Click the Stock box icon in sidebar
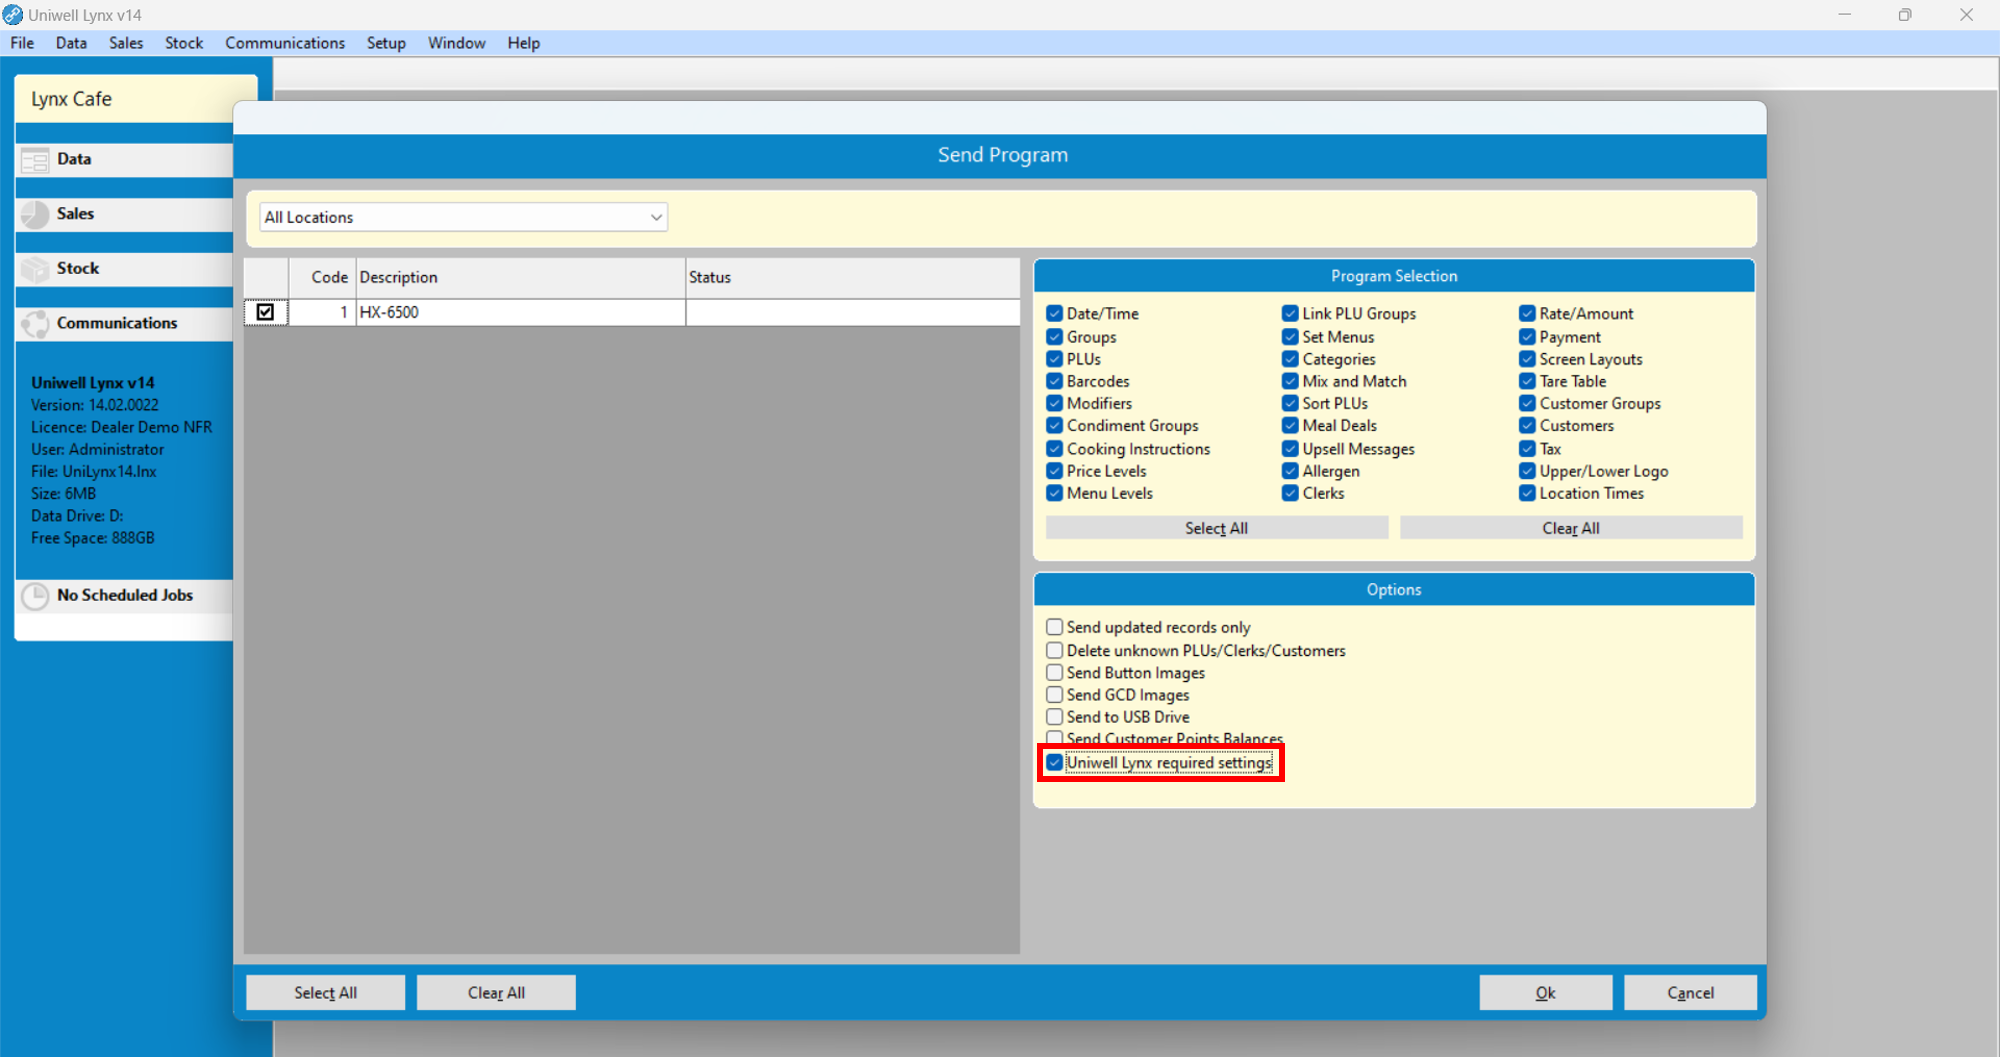2000x1057 pixels. pos(35,269)
